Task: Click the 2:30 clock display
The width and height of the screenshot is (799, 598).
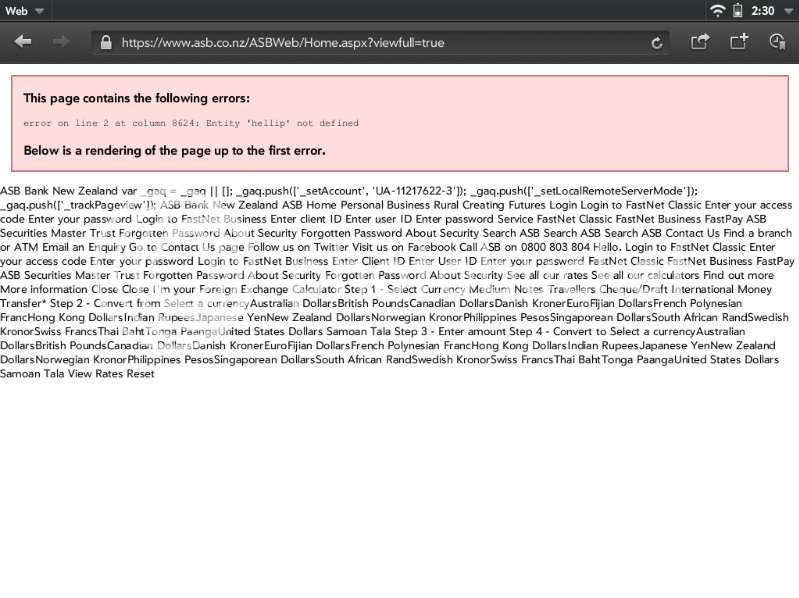Action: 762,11
